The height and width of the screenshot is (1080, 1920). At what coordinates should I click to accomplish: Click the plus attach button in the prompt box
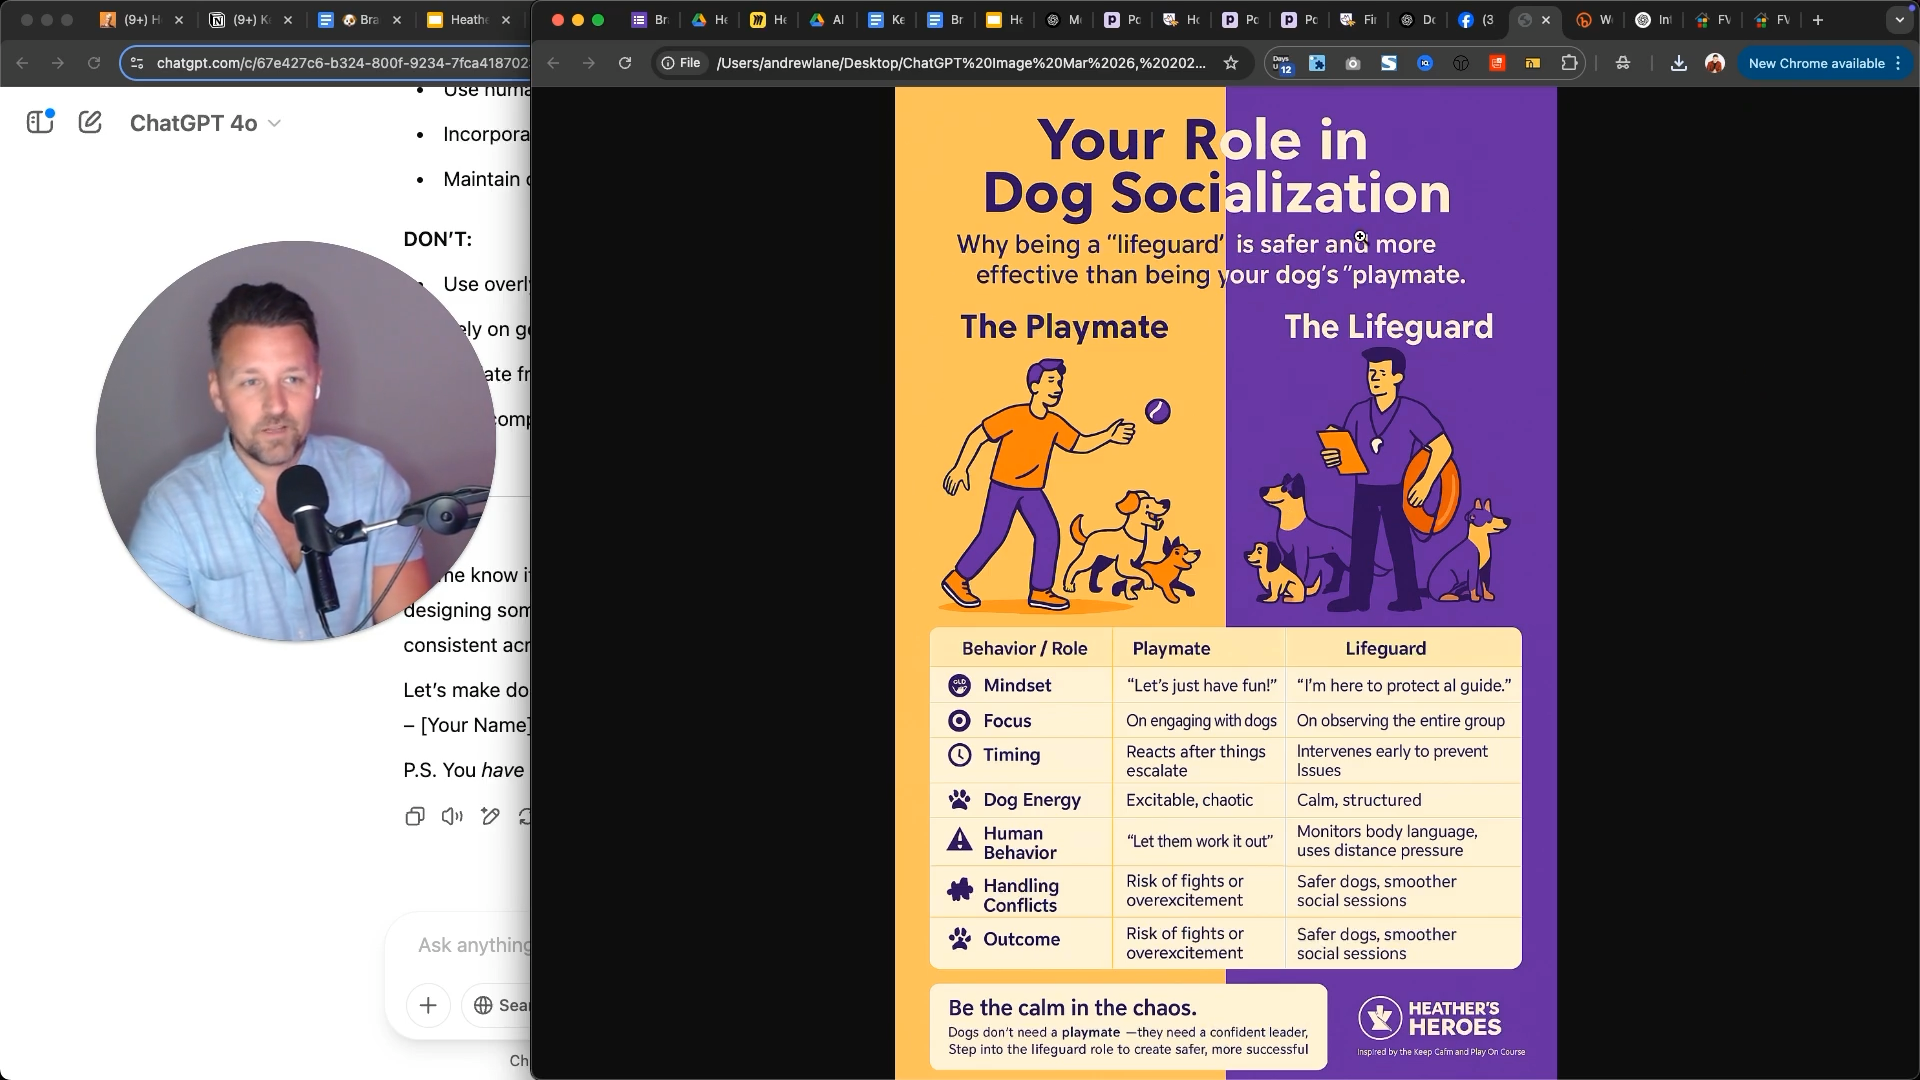pyautogui.click(x=428, y=1005)
